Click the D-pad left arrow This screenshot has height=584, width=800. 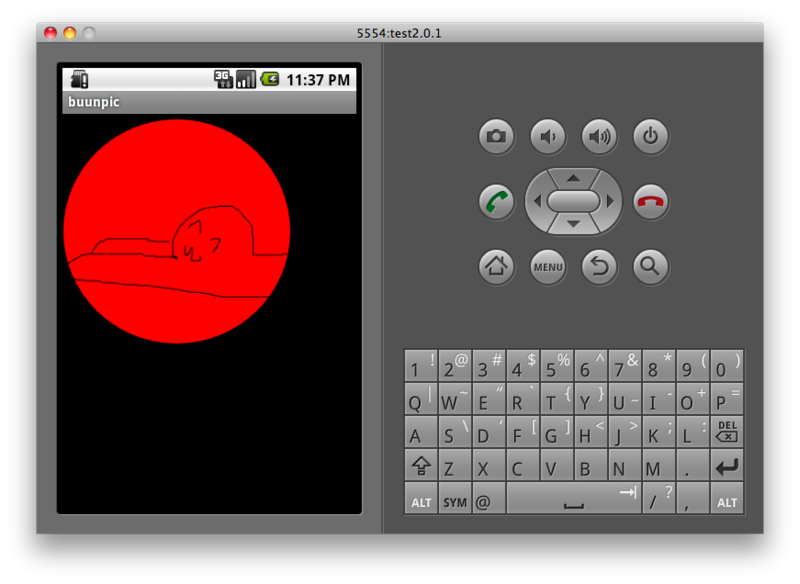[536, 201]
